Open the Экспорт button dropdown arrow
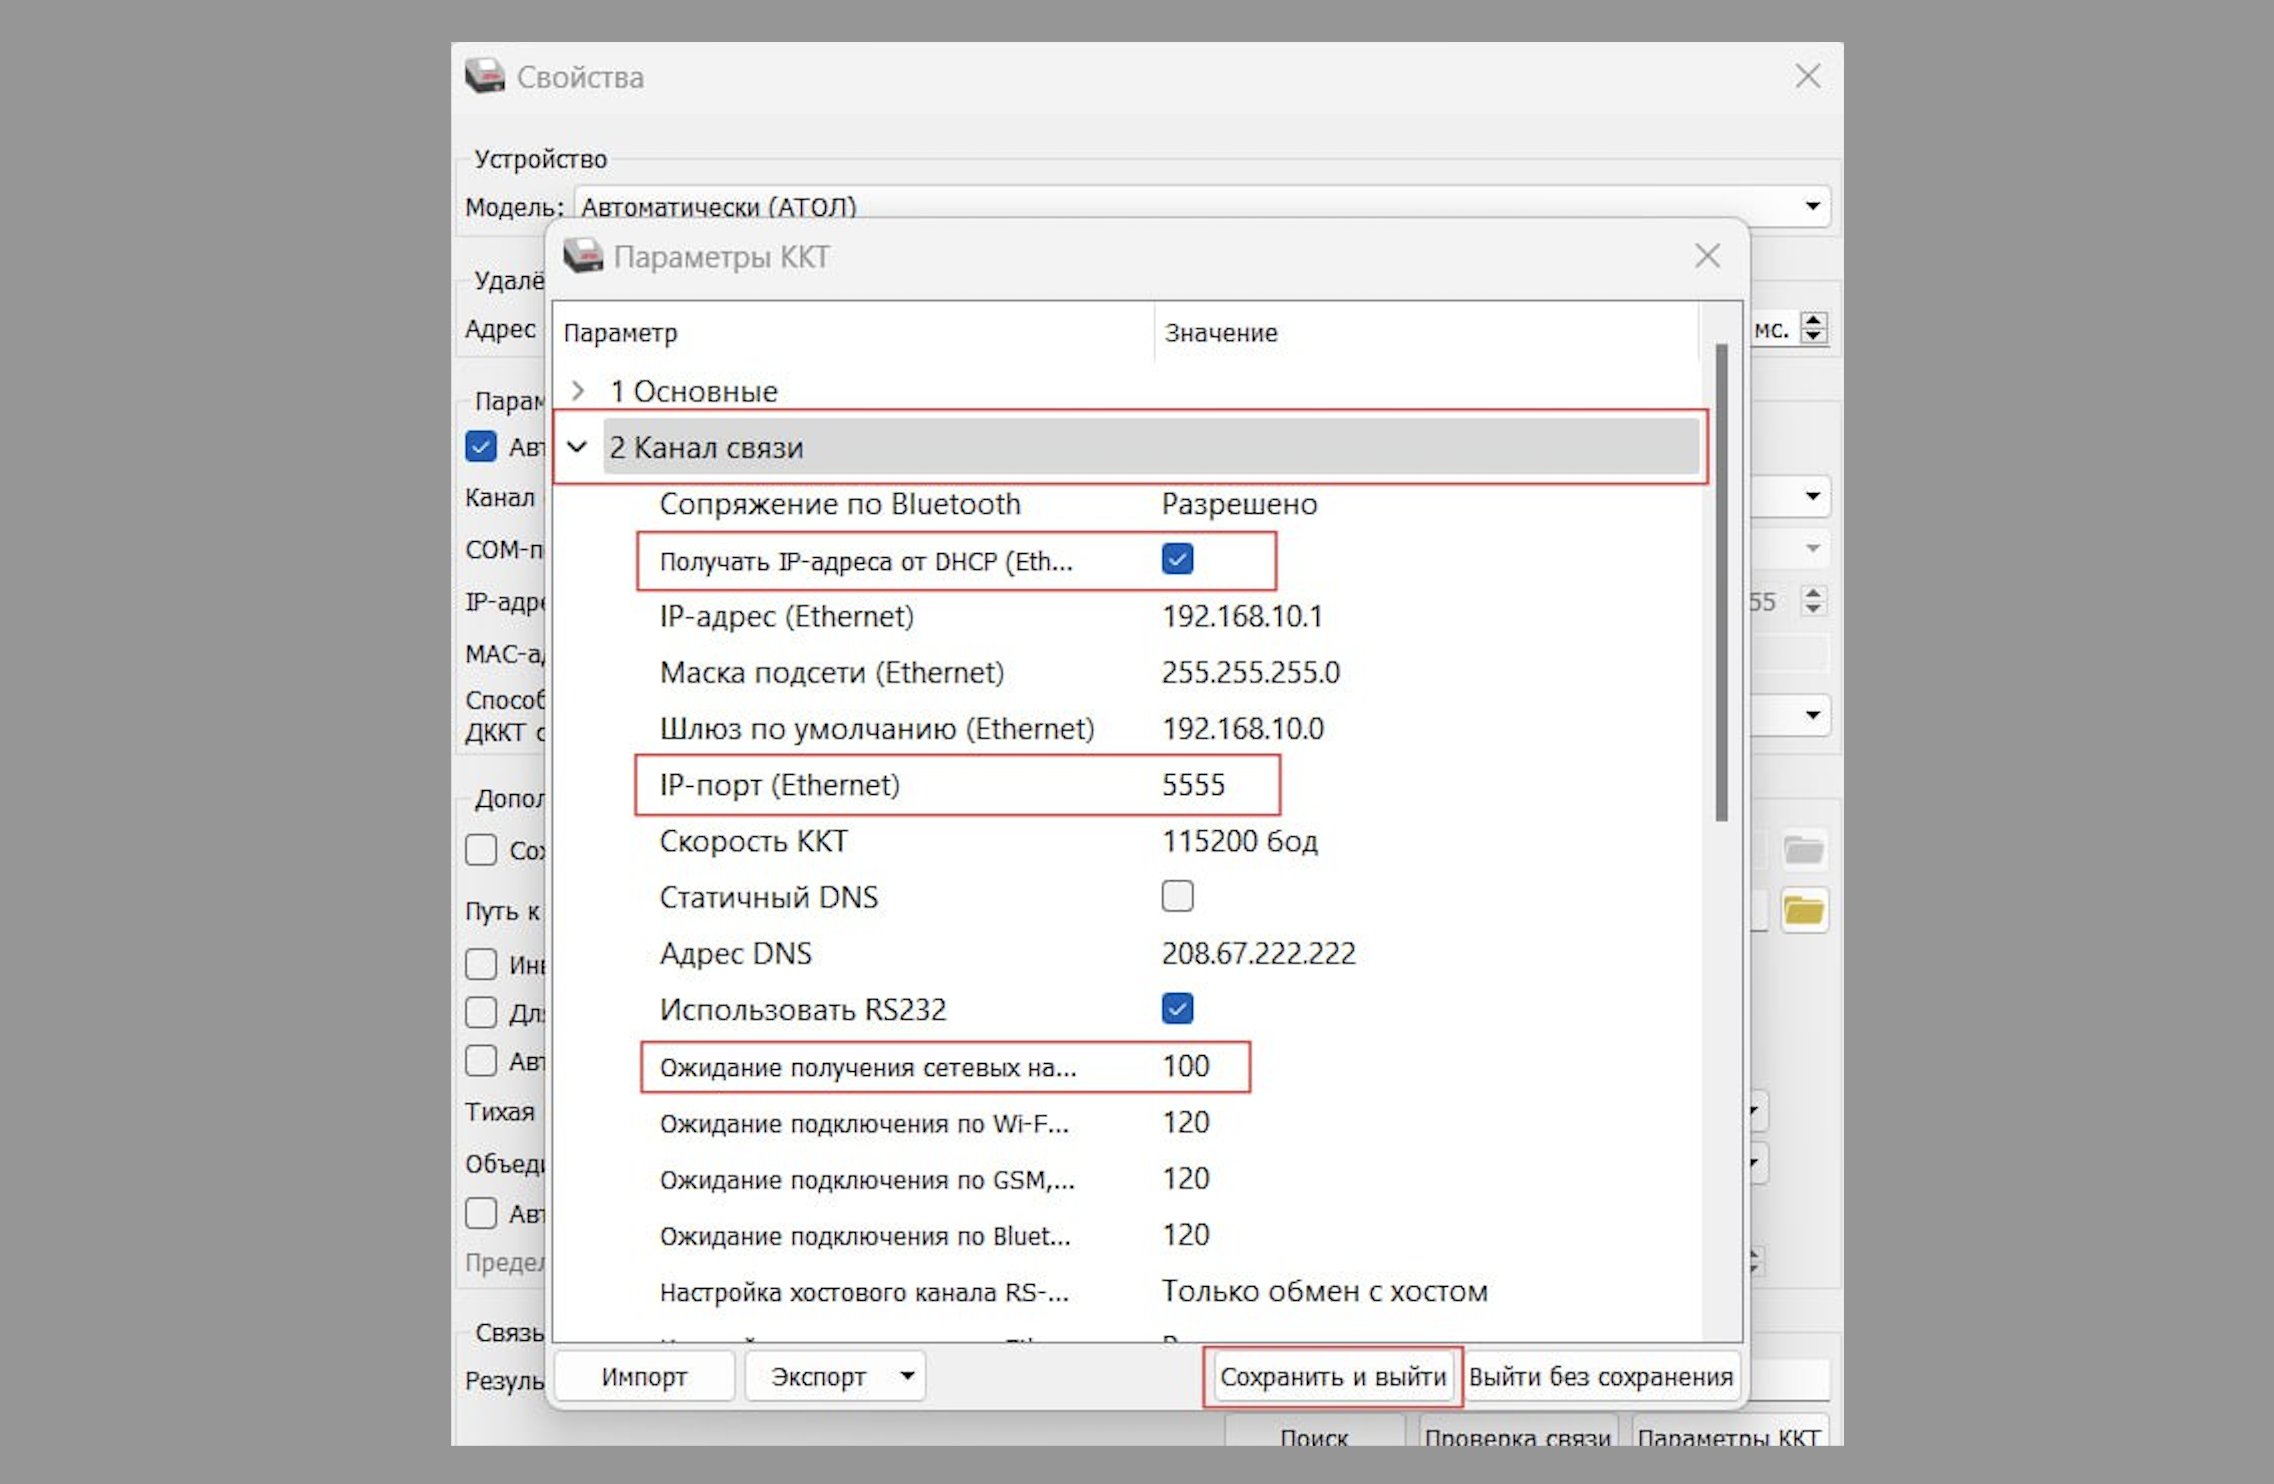The image size is (2274, 1484). point(907,1376)
